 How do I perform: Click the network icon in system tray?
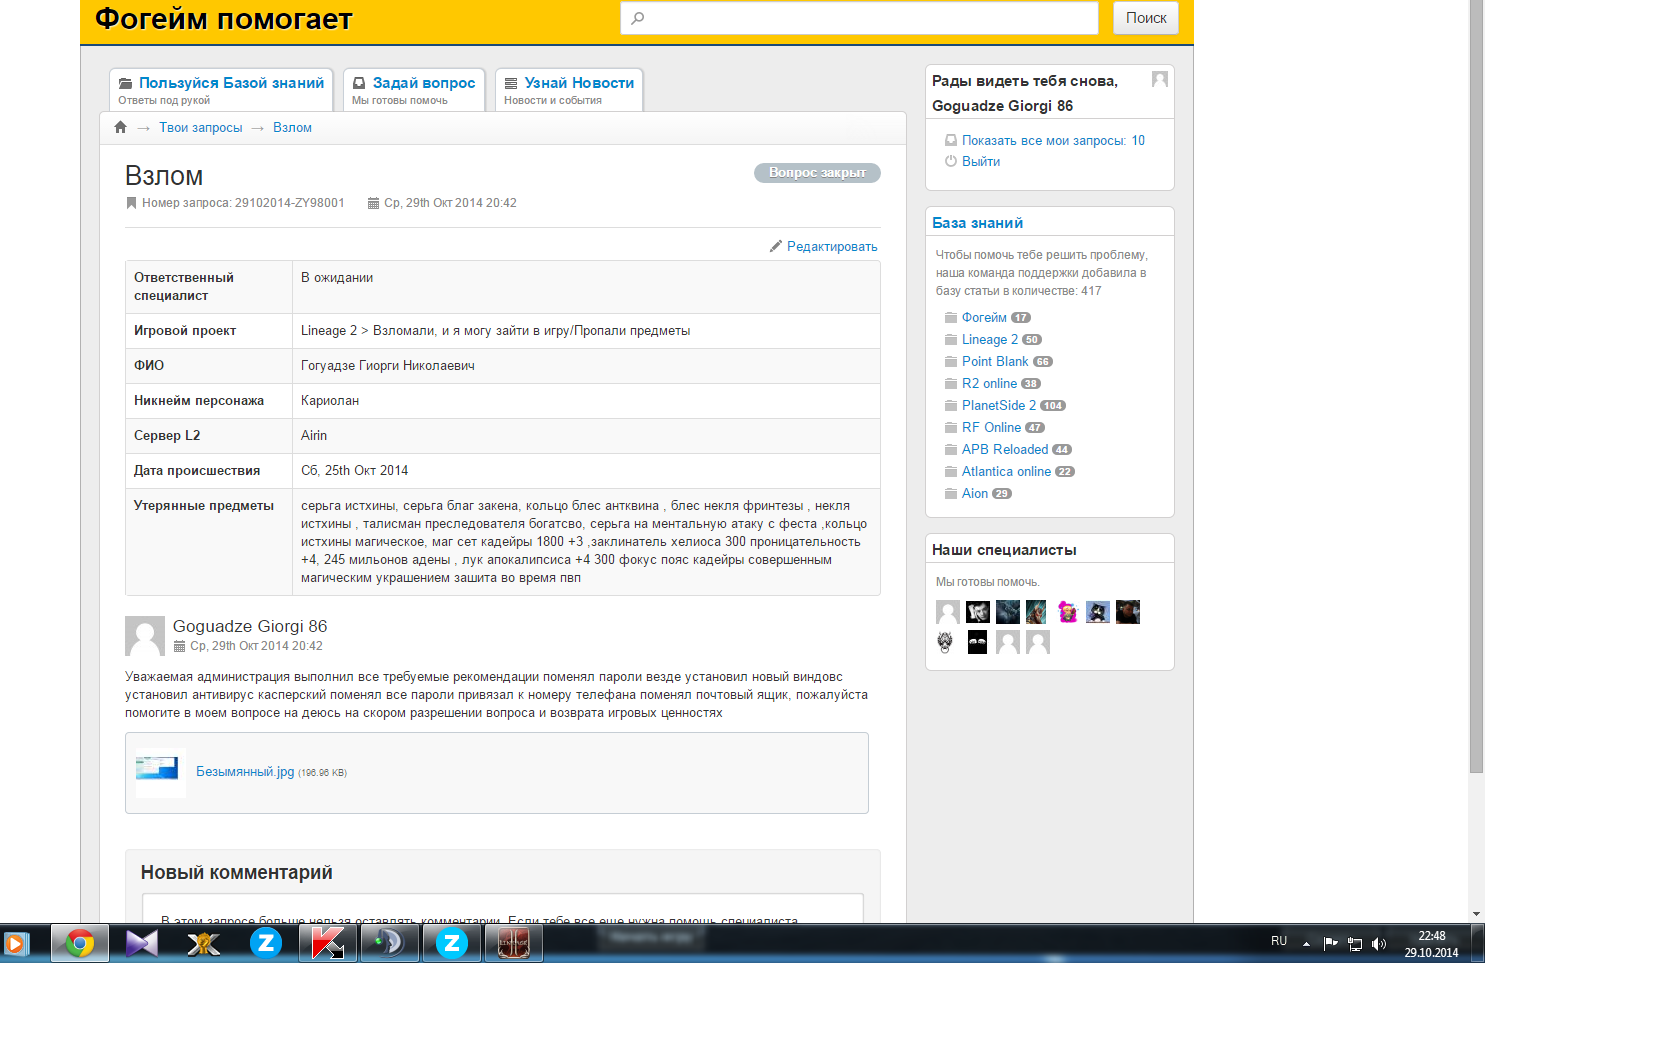1355,944
